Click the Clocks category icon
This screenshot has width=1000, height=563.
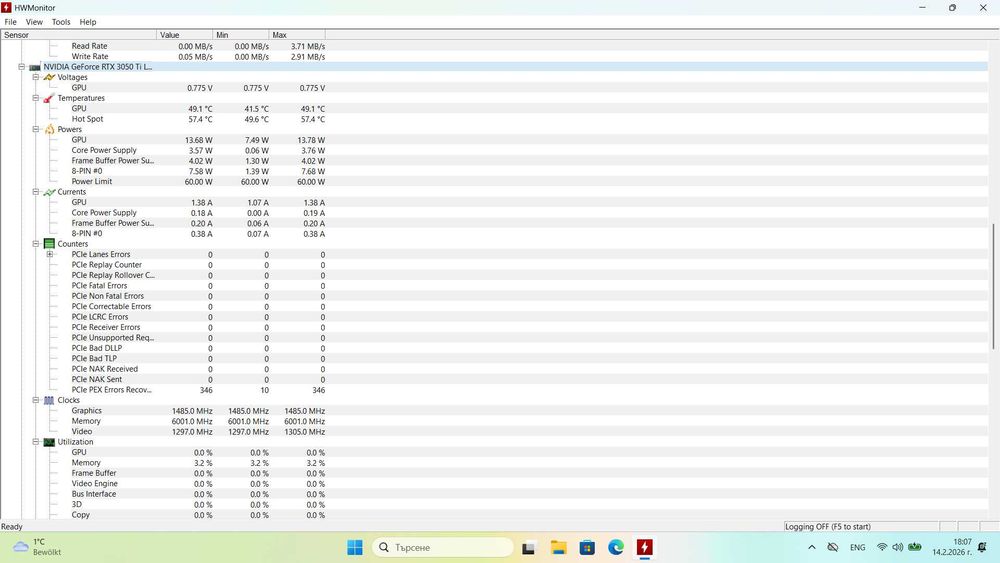tap(49, 400)
